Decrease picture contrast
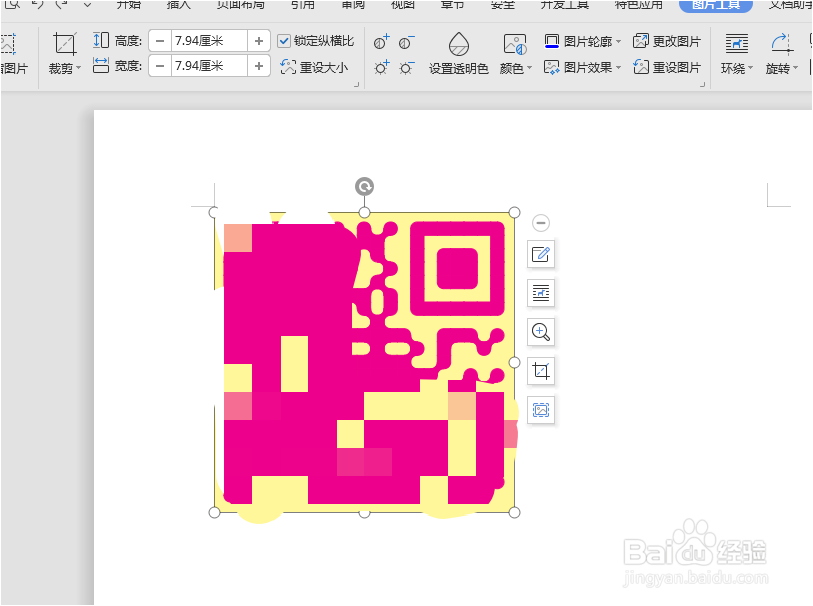 tap(406, 41)
